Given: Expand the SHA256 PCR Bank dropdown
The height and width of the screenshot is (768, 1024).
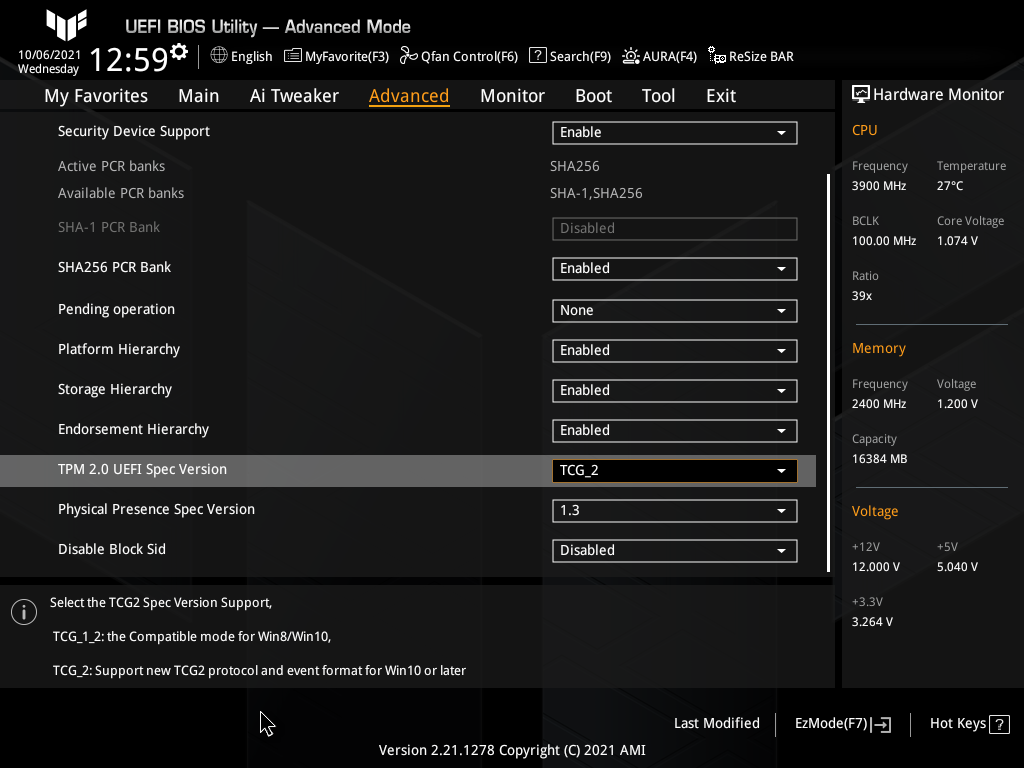Looking at the screenshot, I should (x=674, y=268).
